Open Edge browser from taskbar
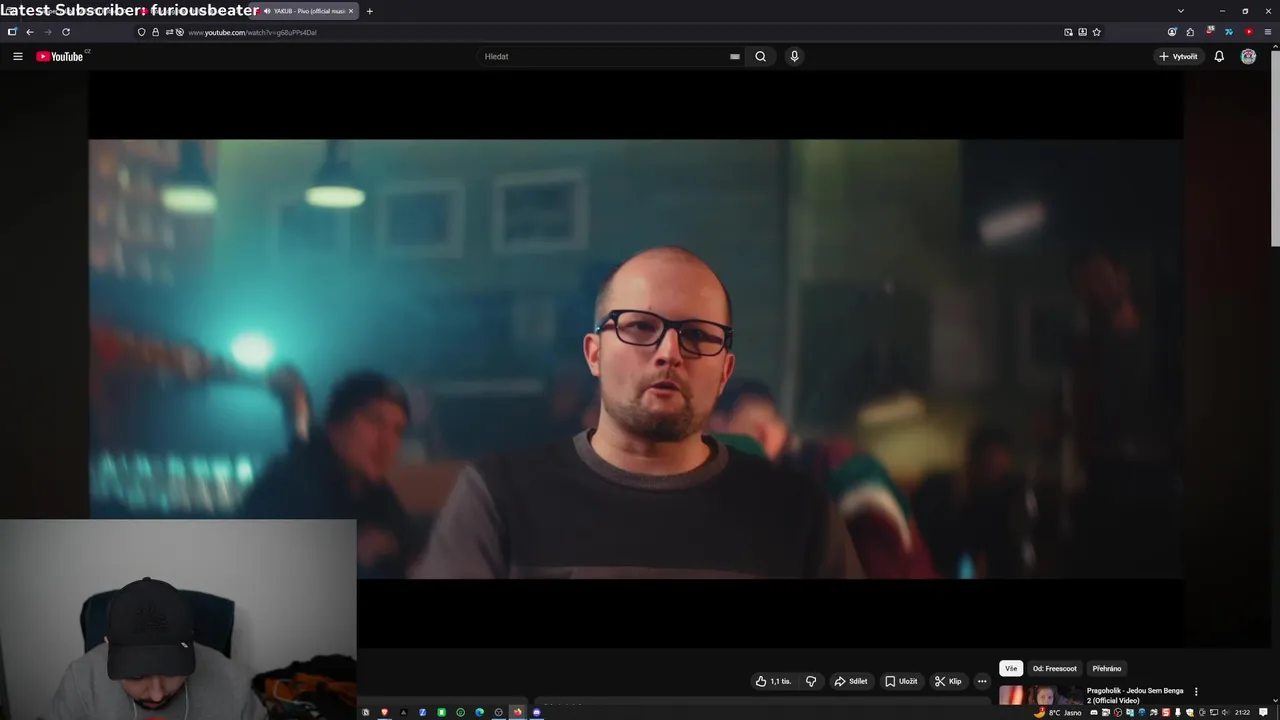 [479, 712]
